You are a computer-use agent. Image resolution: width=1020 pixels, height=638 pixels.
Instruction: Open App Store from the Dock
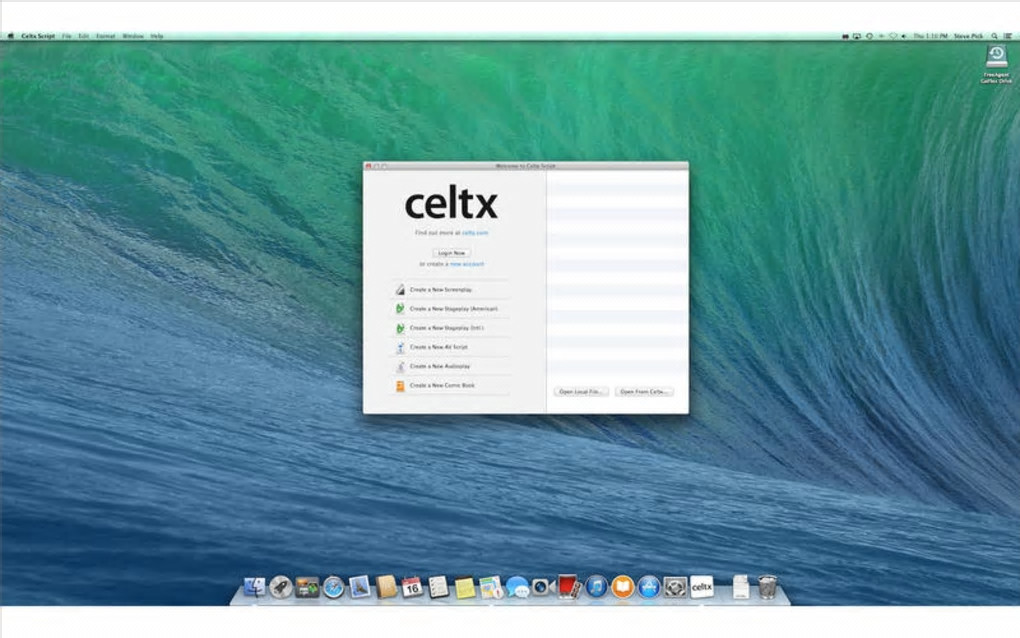pos(649,587)
